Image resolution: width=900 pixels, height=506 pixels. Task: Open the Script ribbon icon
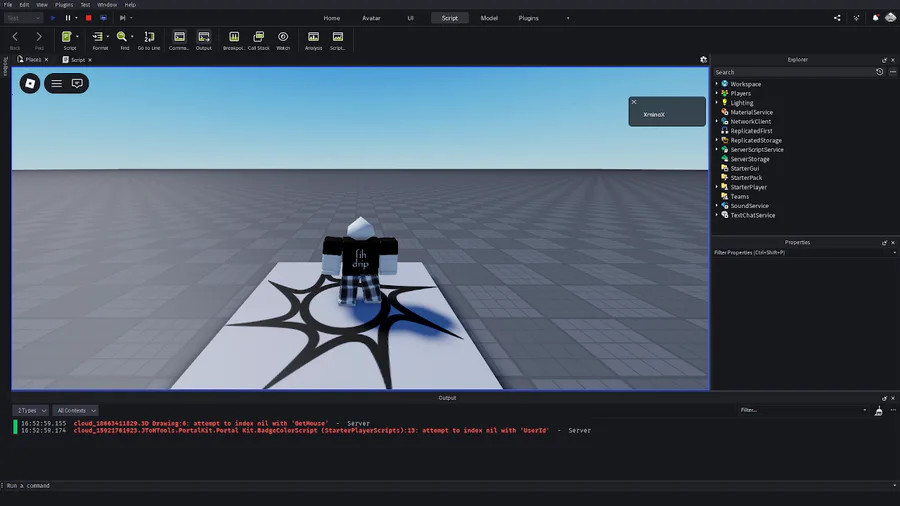(67, 37)
